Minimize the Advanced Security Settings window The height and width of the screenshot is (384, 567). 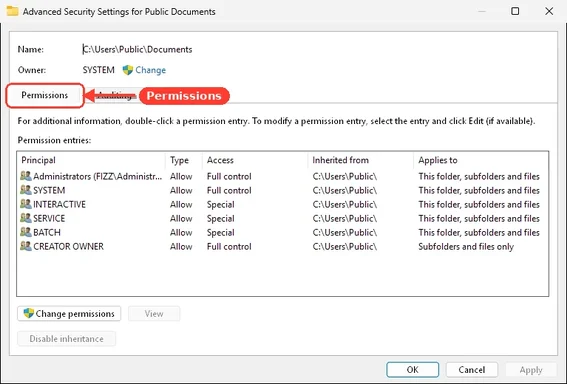point(482,11)
